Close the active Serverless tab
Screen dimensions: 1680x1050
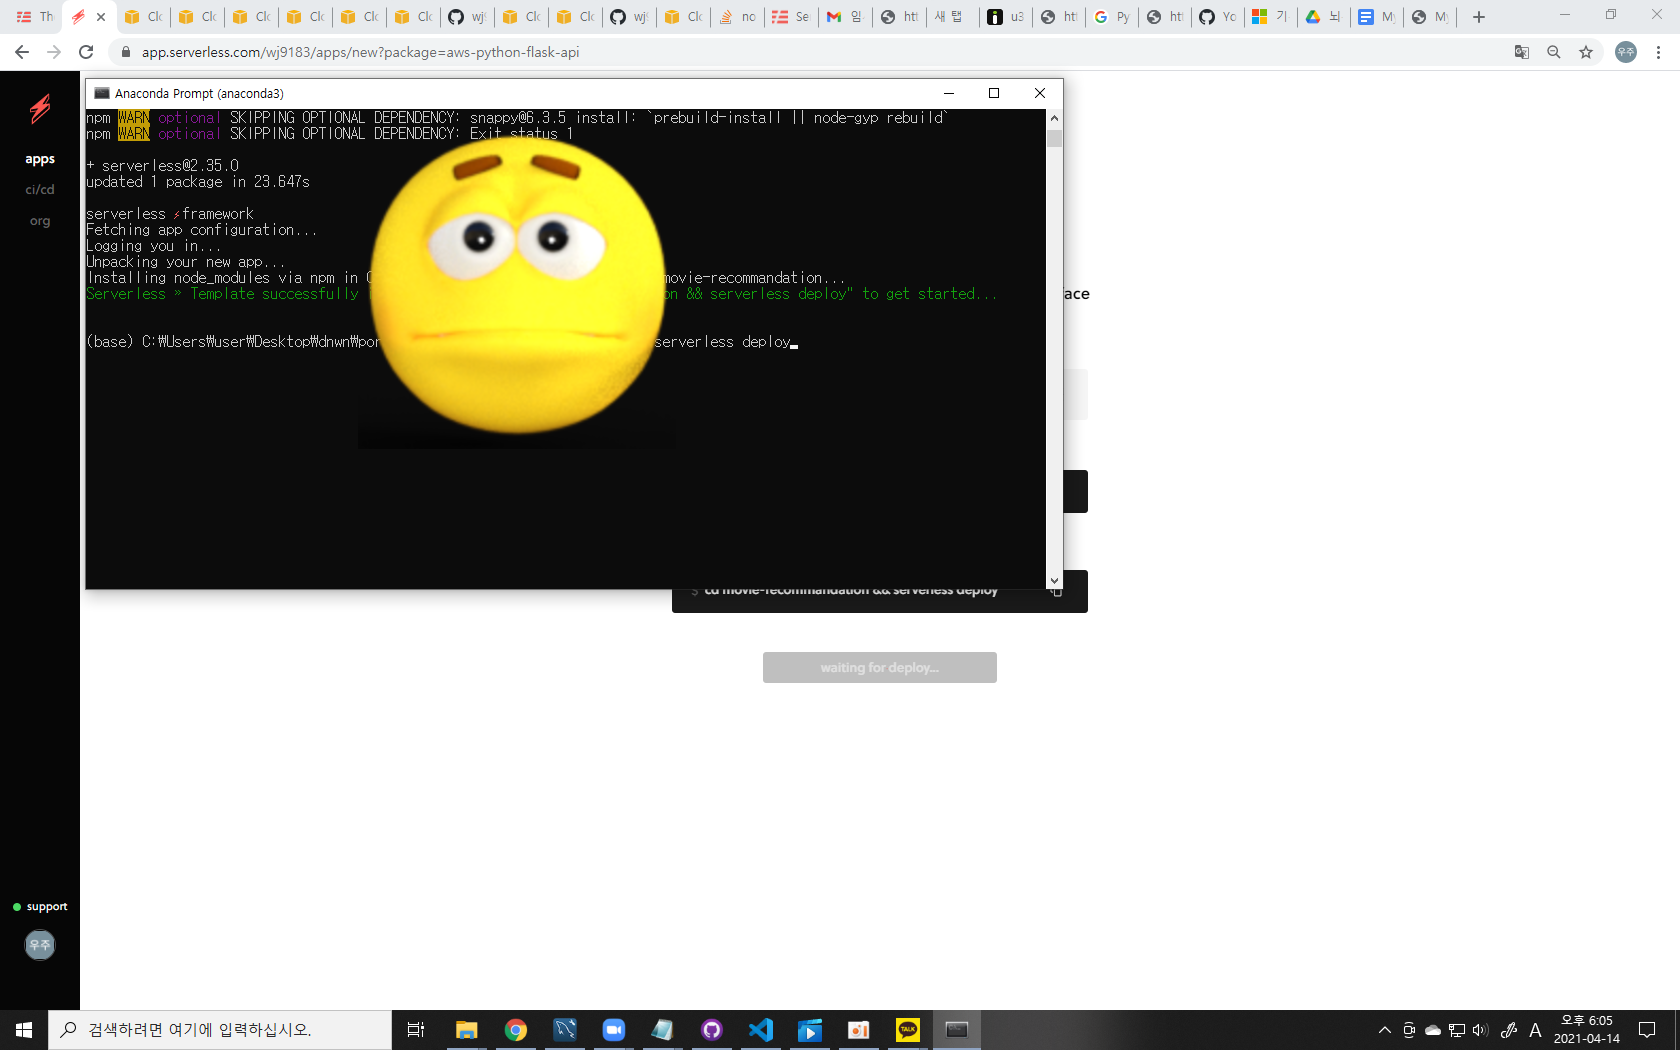[101, 17]
